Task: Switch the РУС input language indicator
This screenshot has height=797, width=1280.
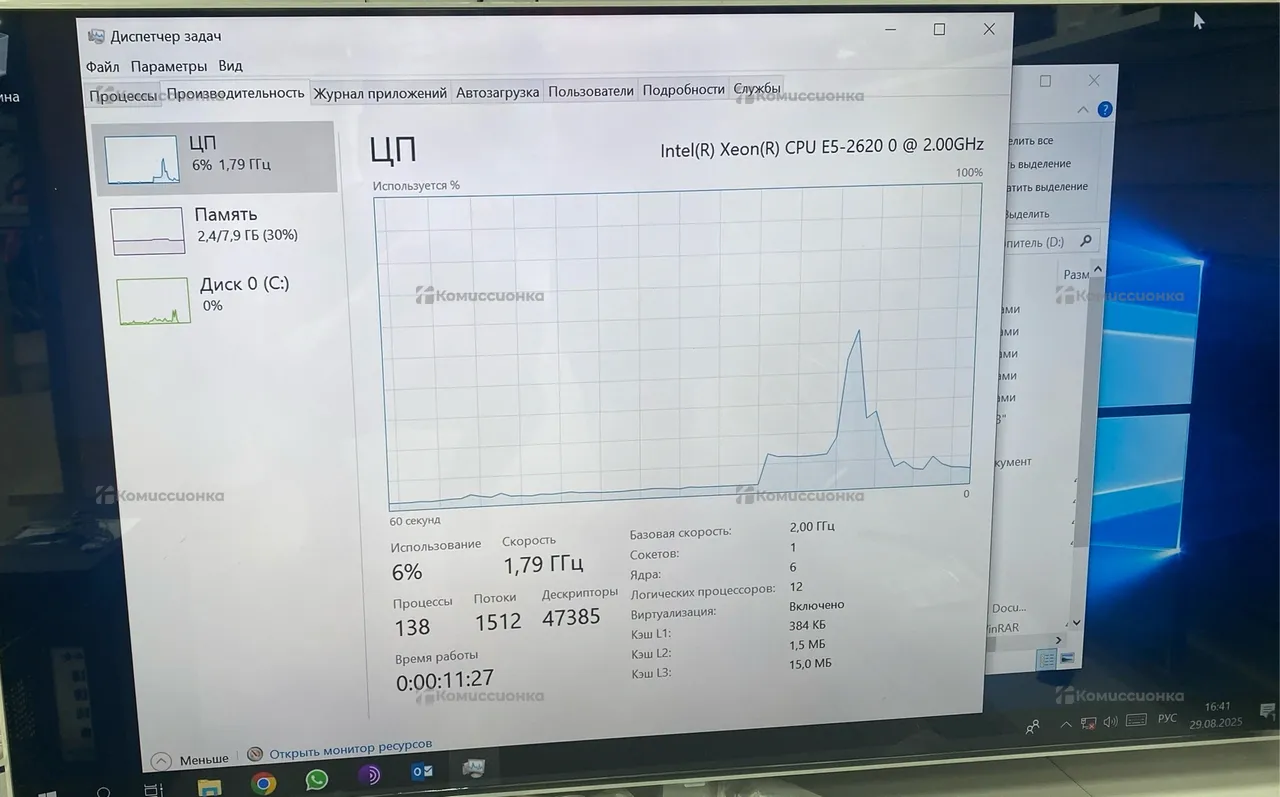Action: click(1167, 719)
